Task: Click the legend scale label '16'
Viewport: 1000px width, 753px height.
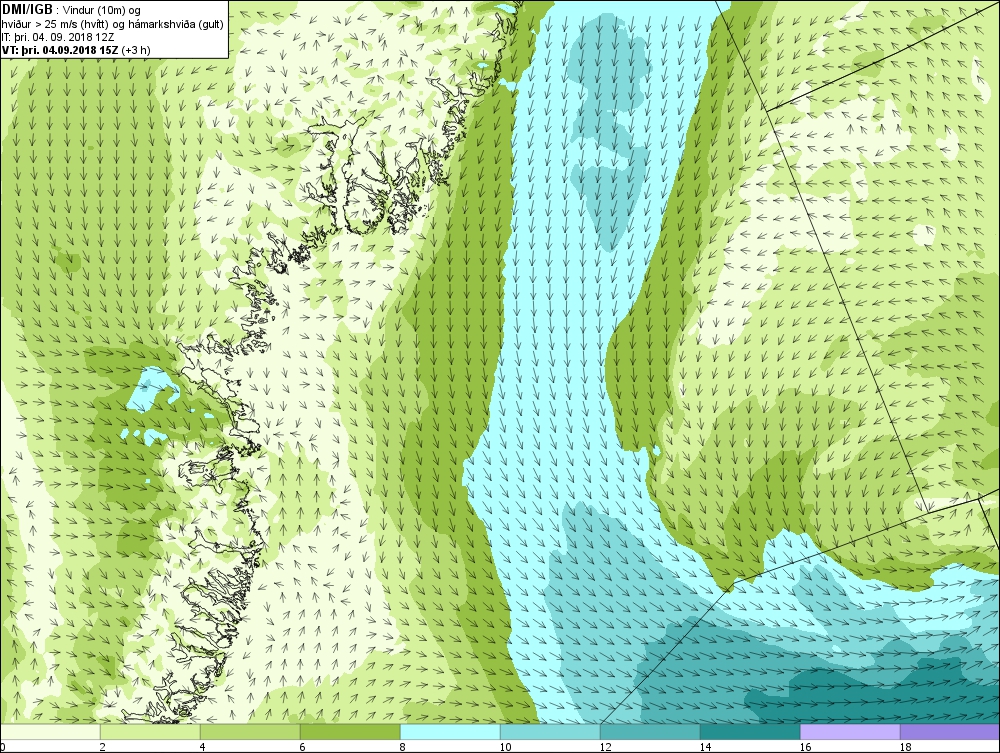Action: click(x=805, y=747)
